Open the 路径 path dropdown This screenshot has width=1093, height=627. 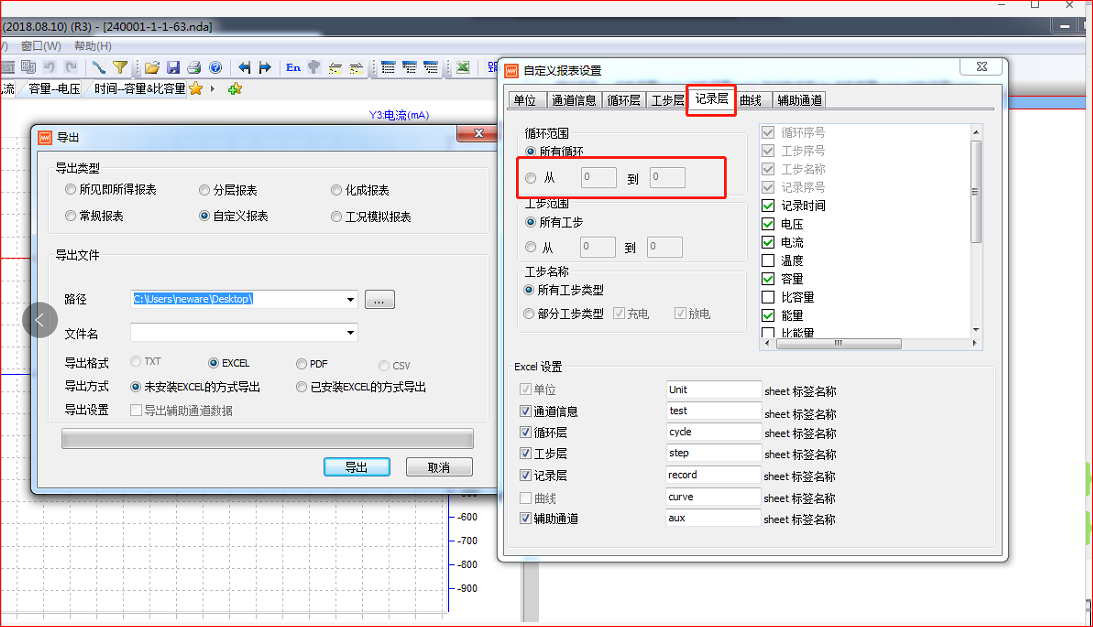coord(350,299)
